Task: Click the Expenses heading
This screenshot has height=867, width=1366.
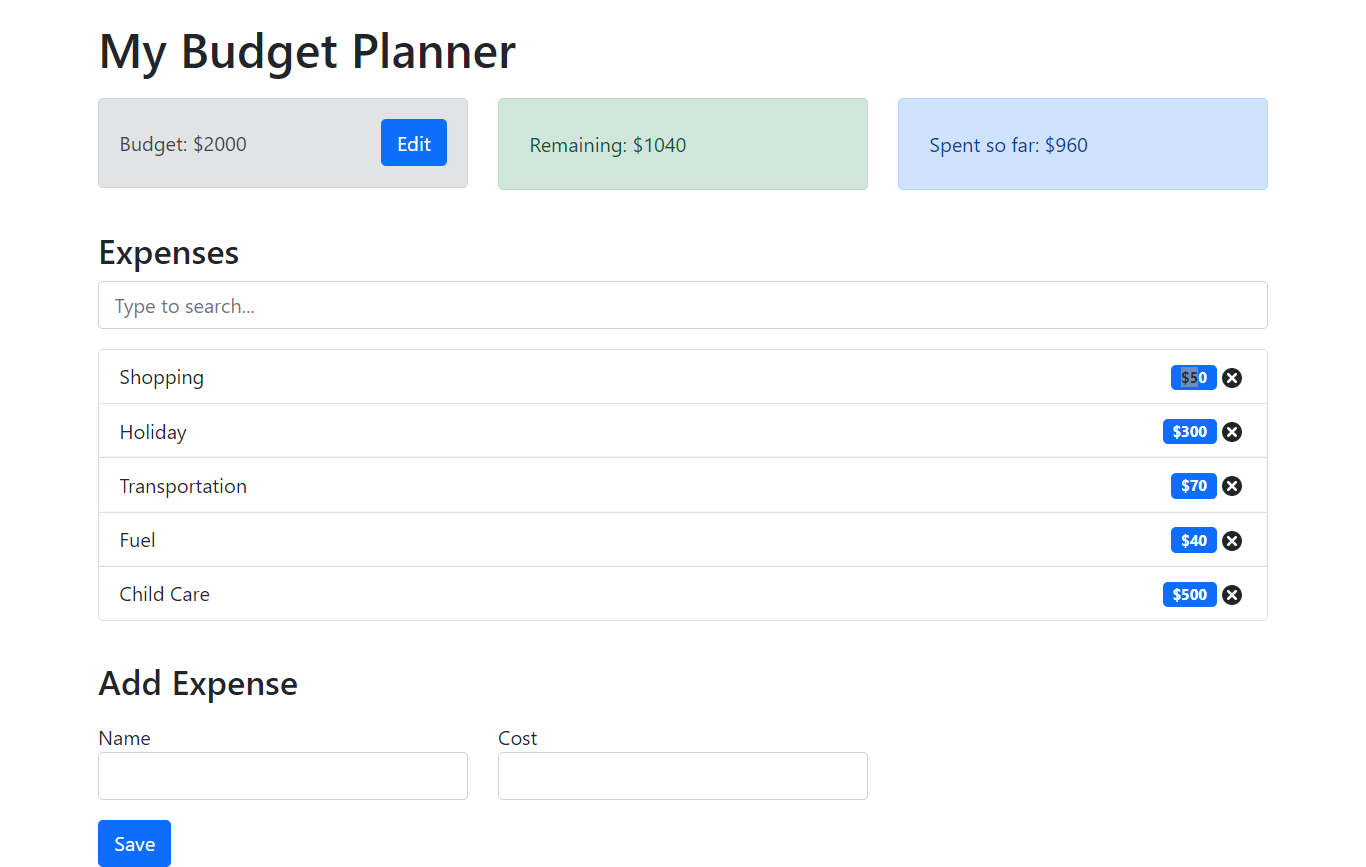Action: pyautogui.click(x=168, y=253)
